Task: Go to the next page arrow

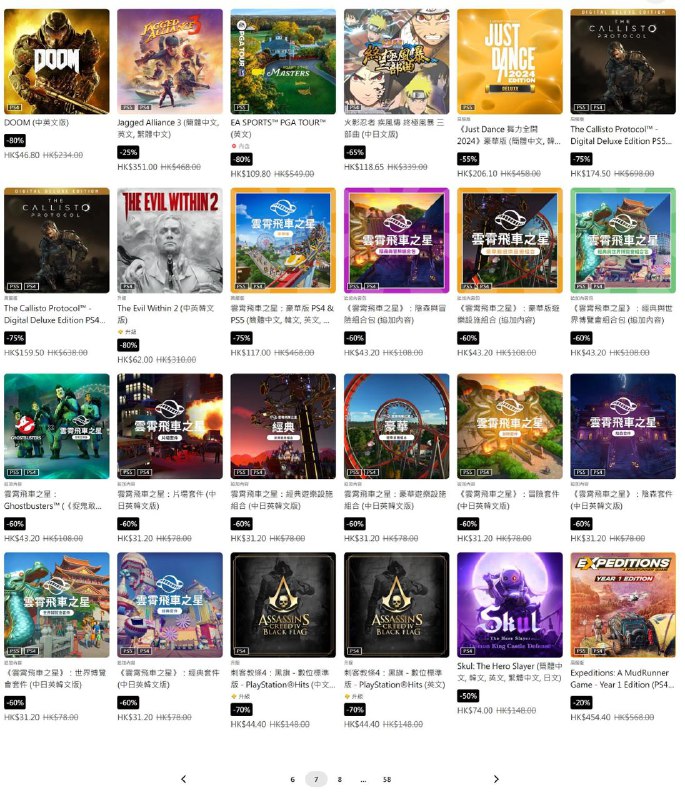Action: tap(496, 779)
